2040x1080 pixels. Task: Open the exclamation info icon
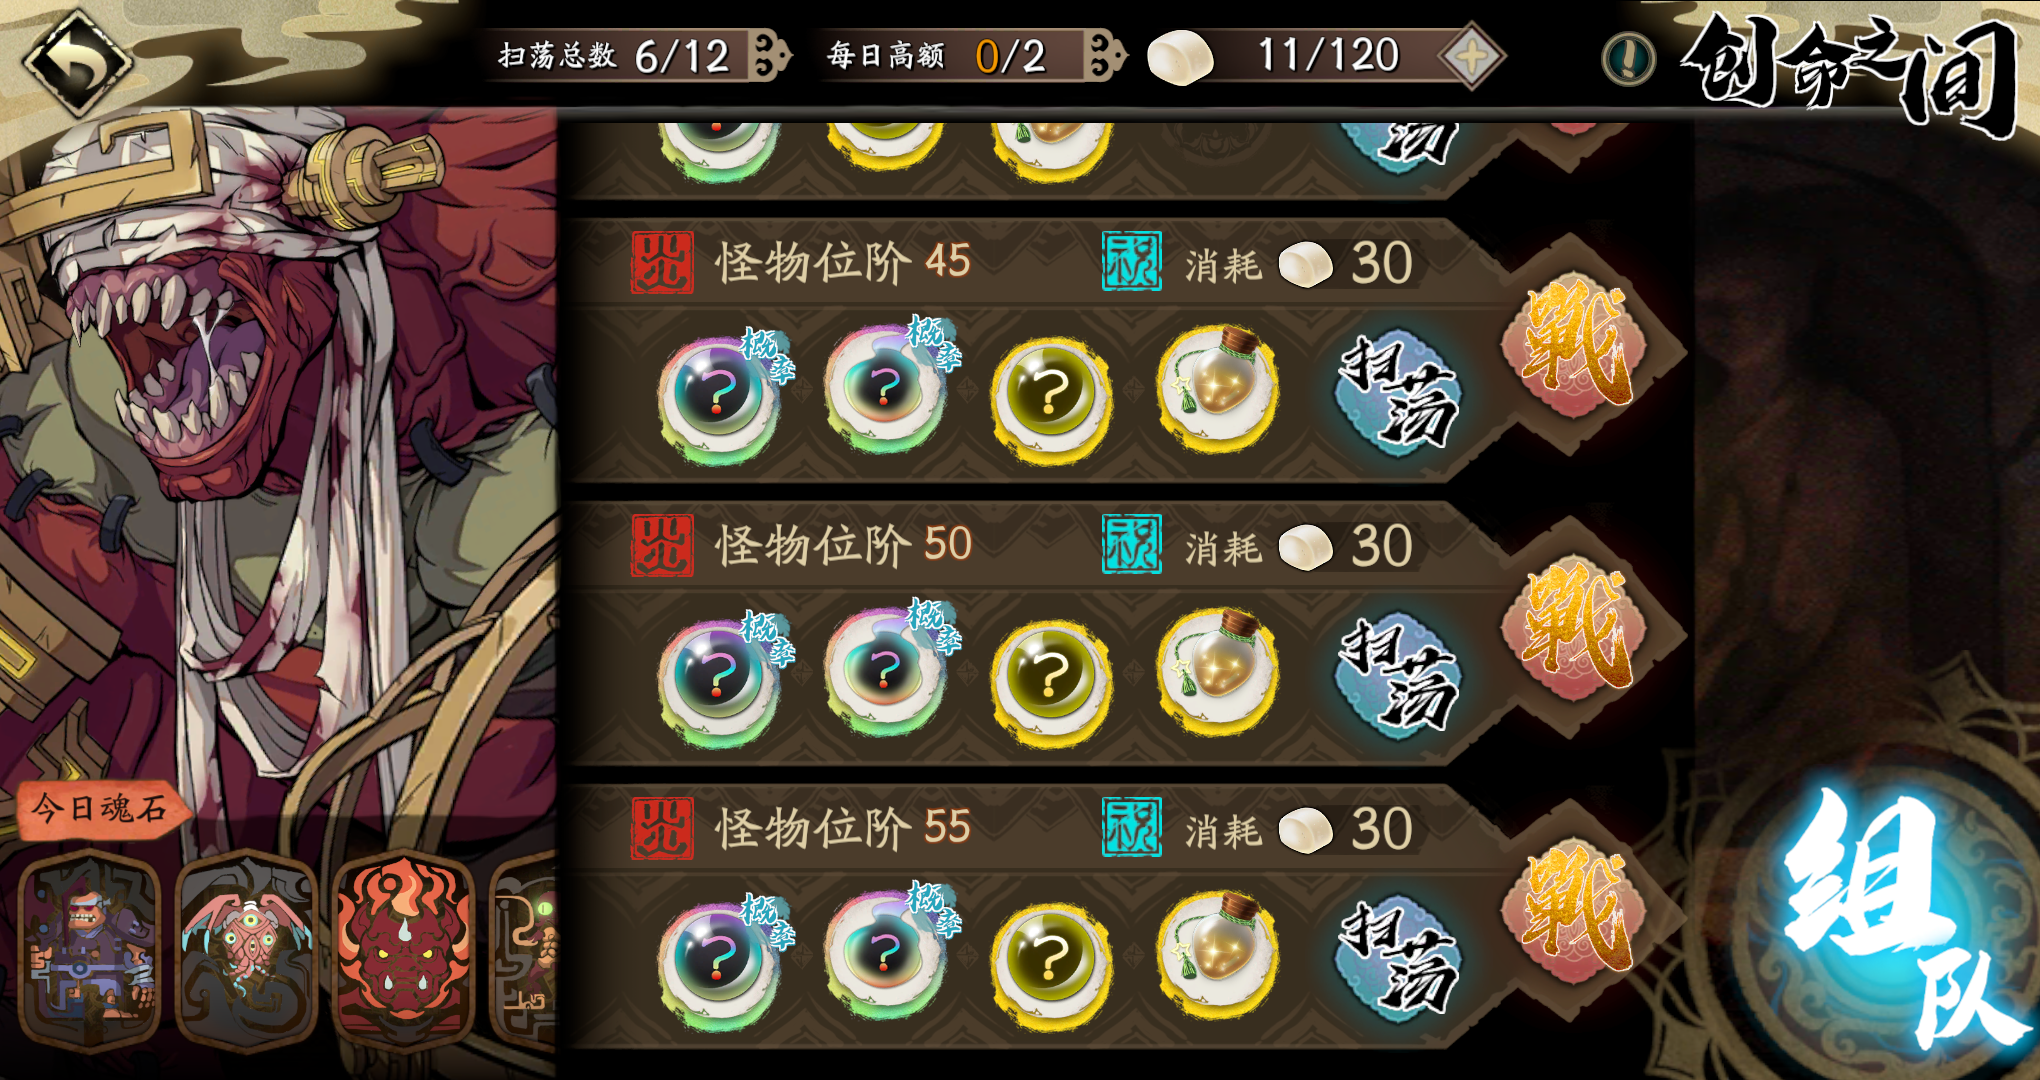click(x=1628, y=59)
